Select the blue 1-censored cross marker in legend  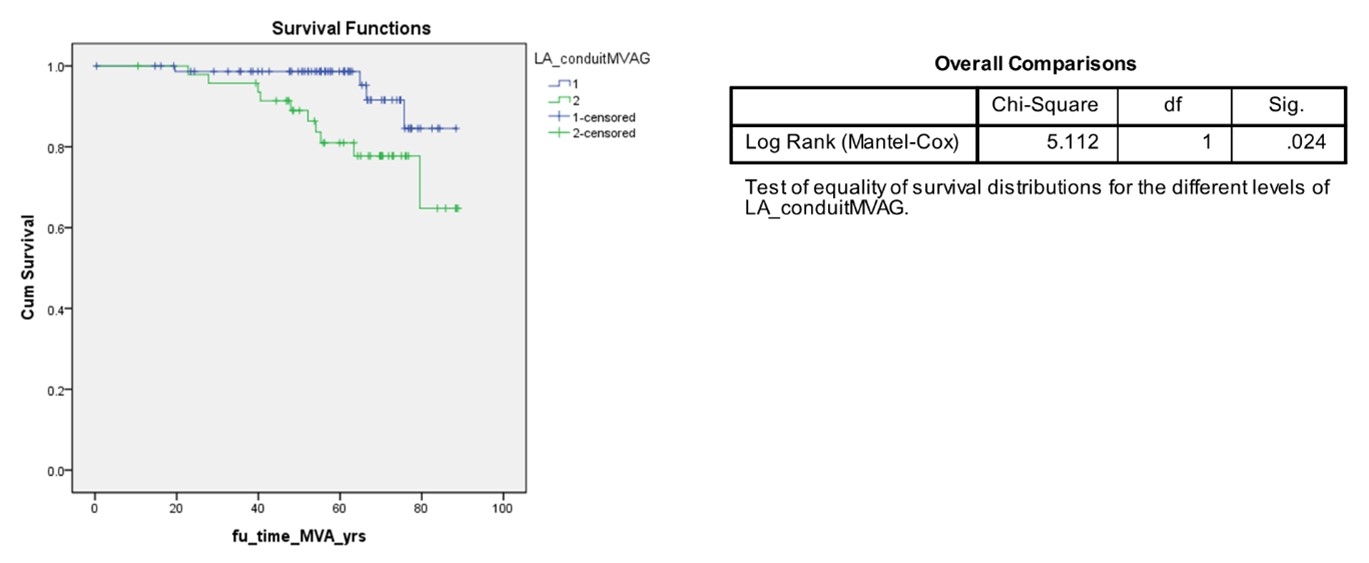[x=561, y=117]
